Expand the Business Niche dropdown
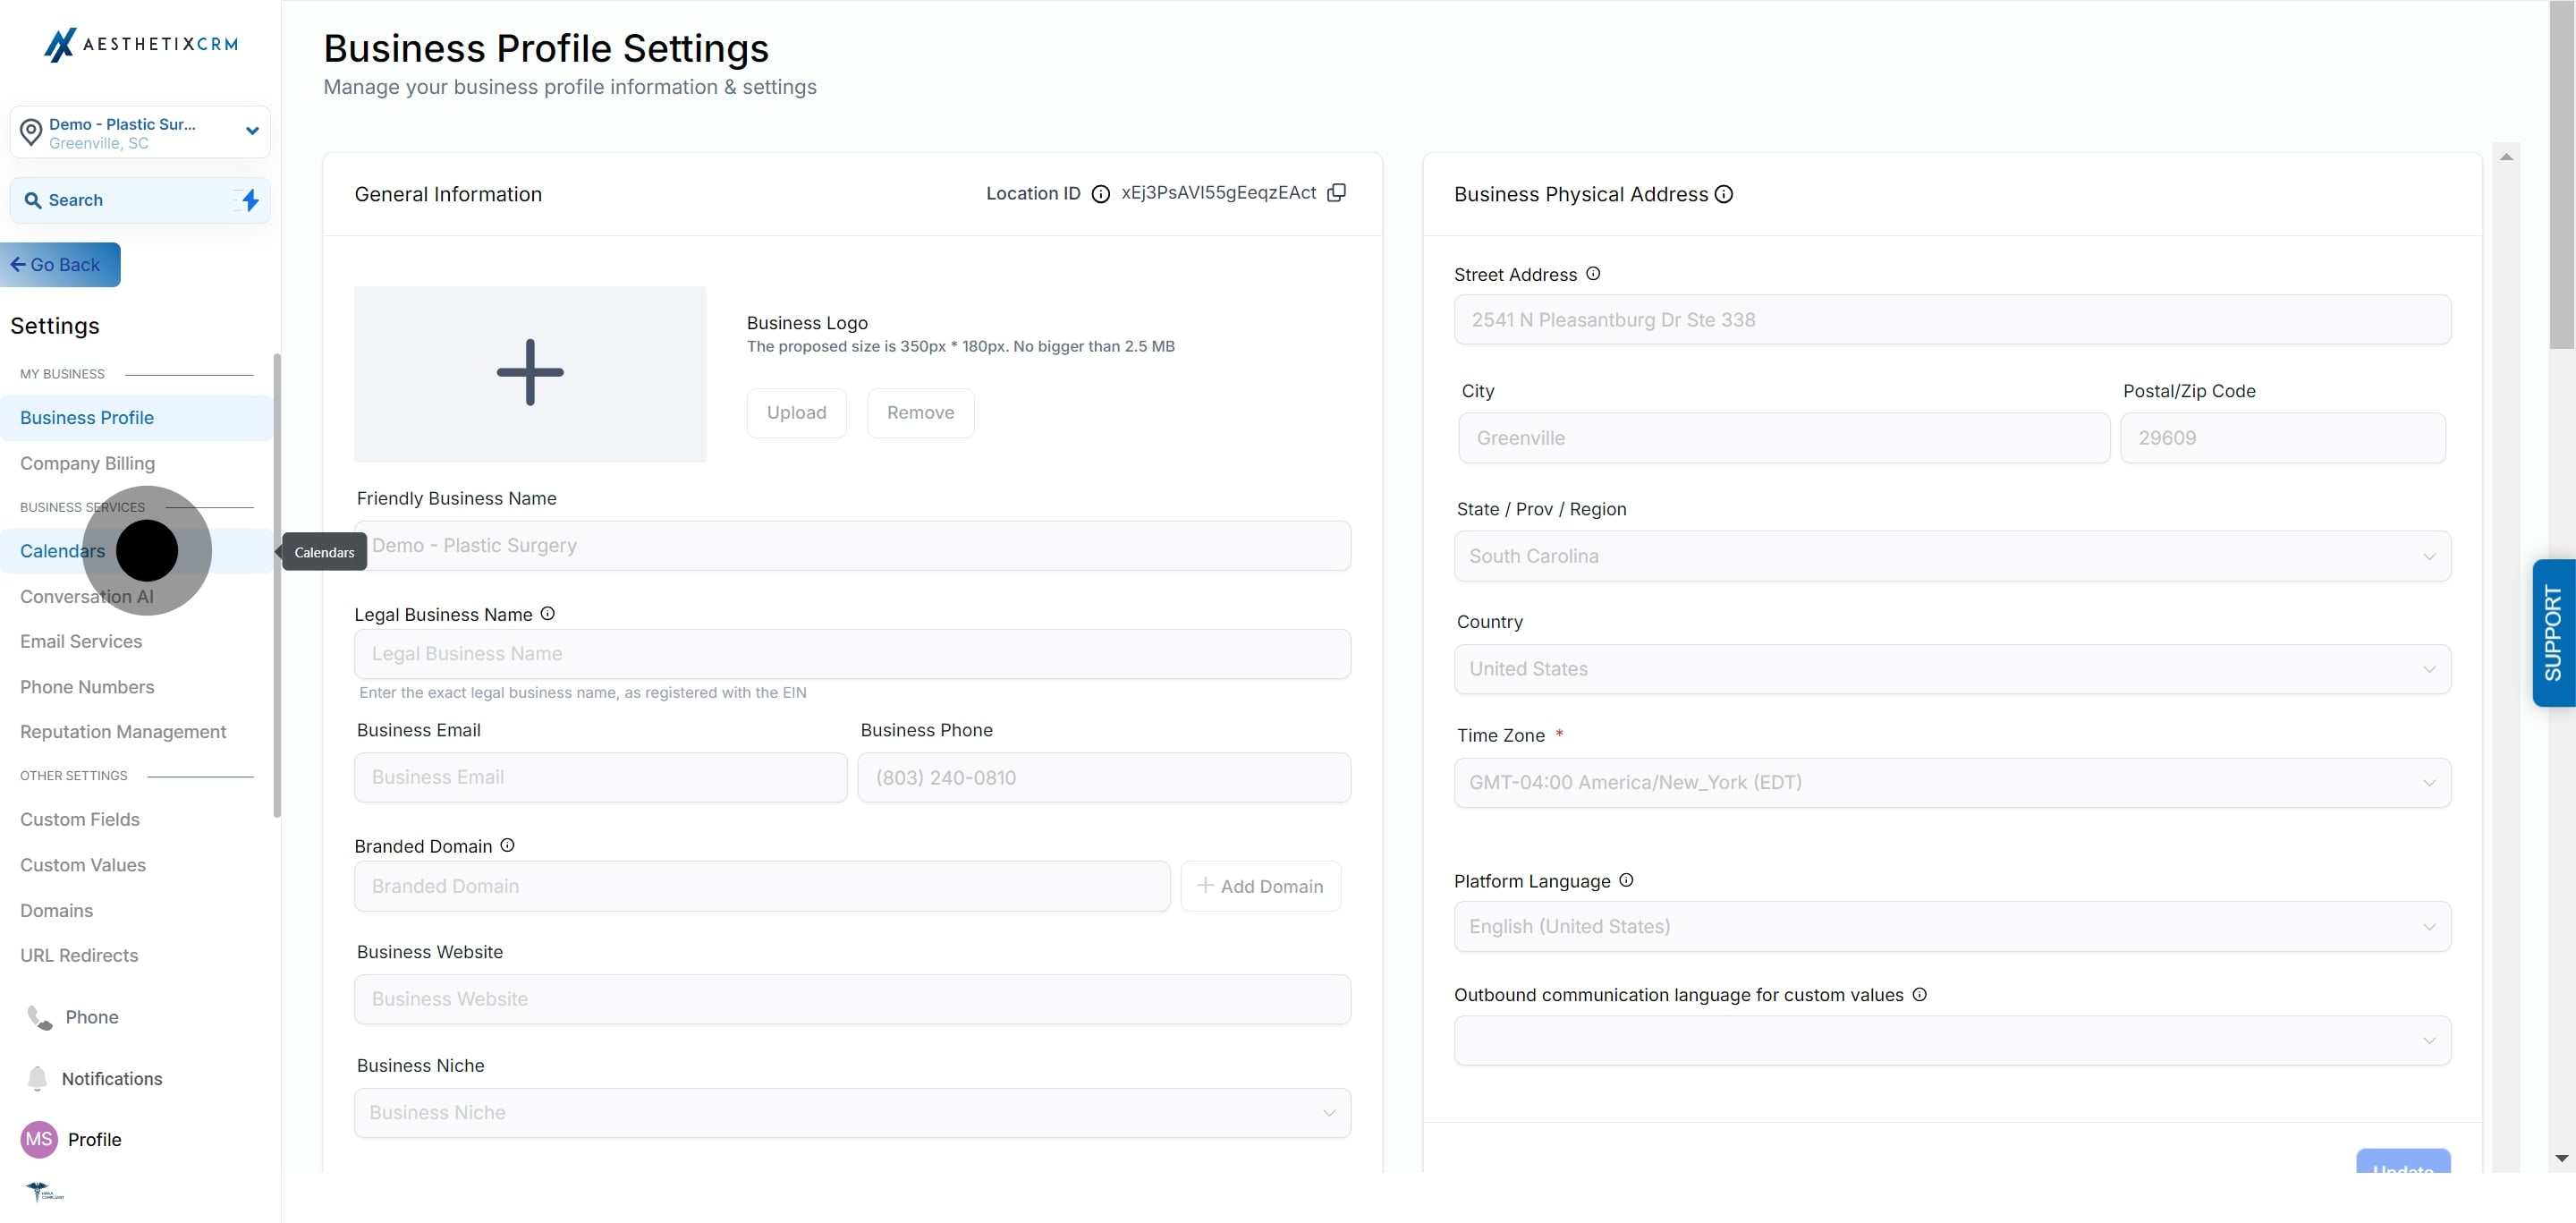 [852, 1112]
